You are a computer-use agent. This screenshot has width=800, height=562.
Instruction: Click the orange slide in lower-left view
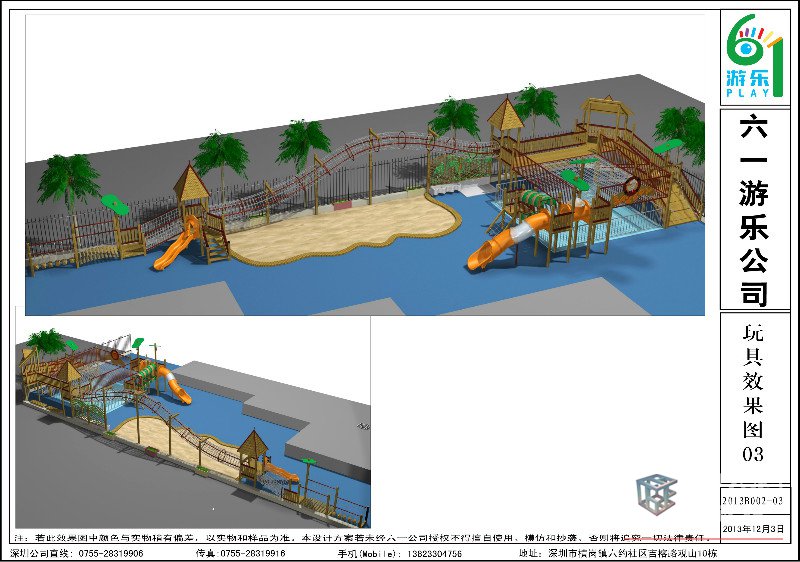(173, 385)
